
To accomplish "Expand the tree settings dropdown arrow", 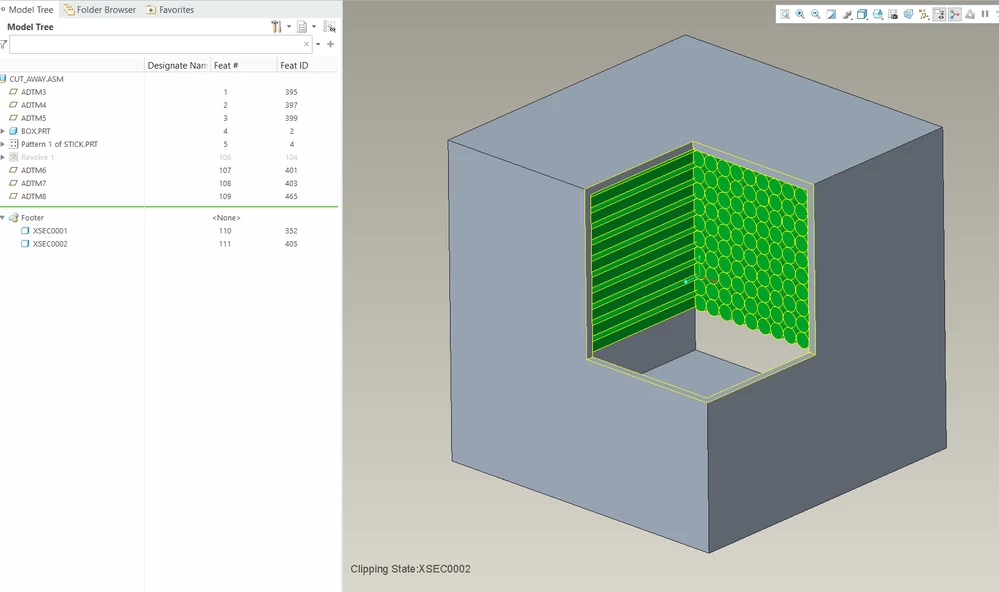I will 289,27.
